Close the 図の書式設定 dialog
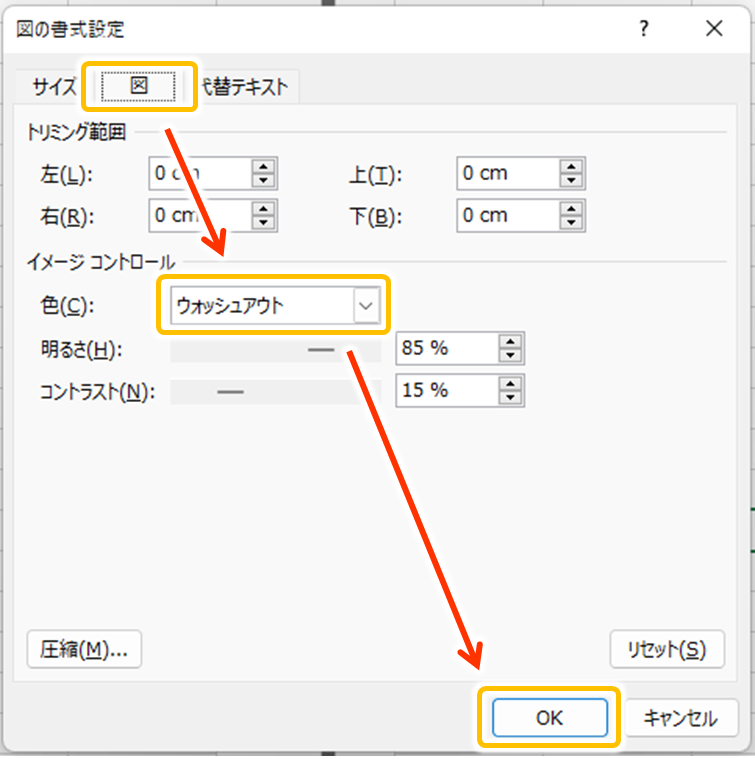 (714, 29)
